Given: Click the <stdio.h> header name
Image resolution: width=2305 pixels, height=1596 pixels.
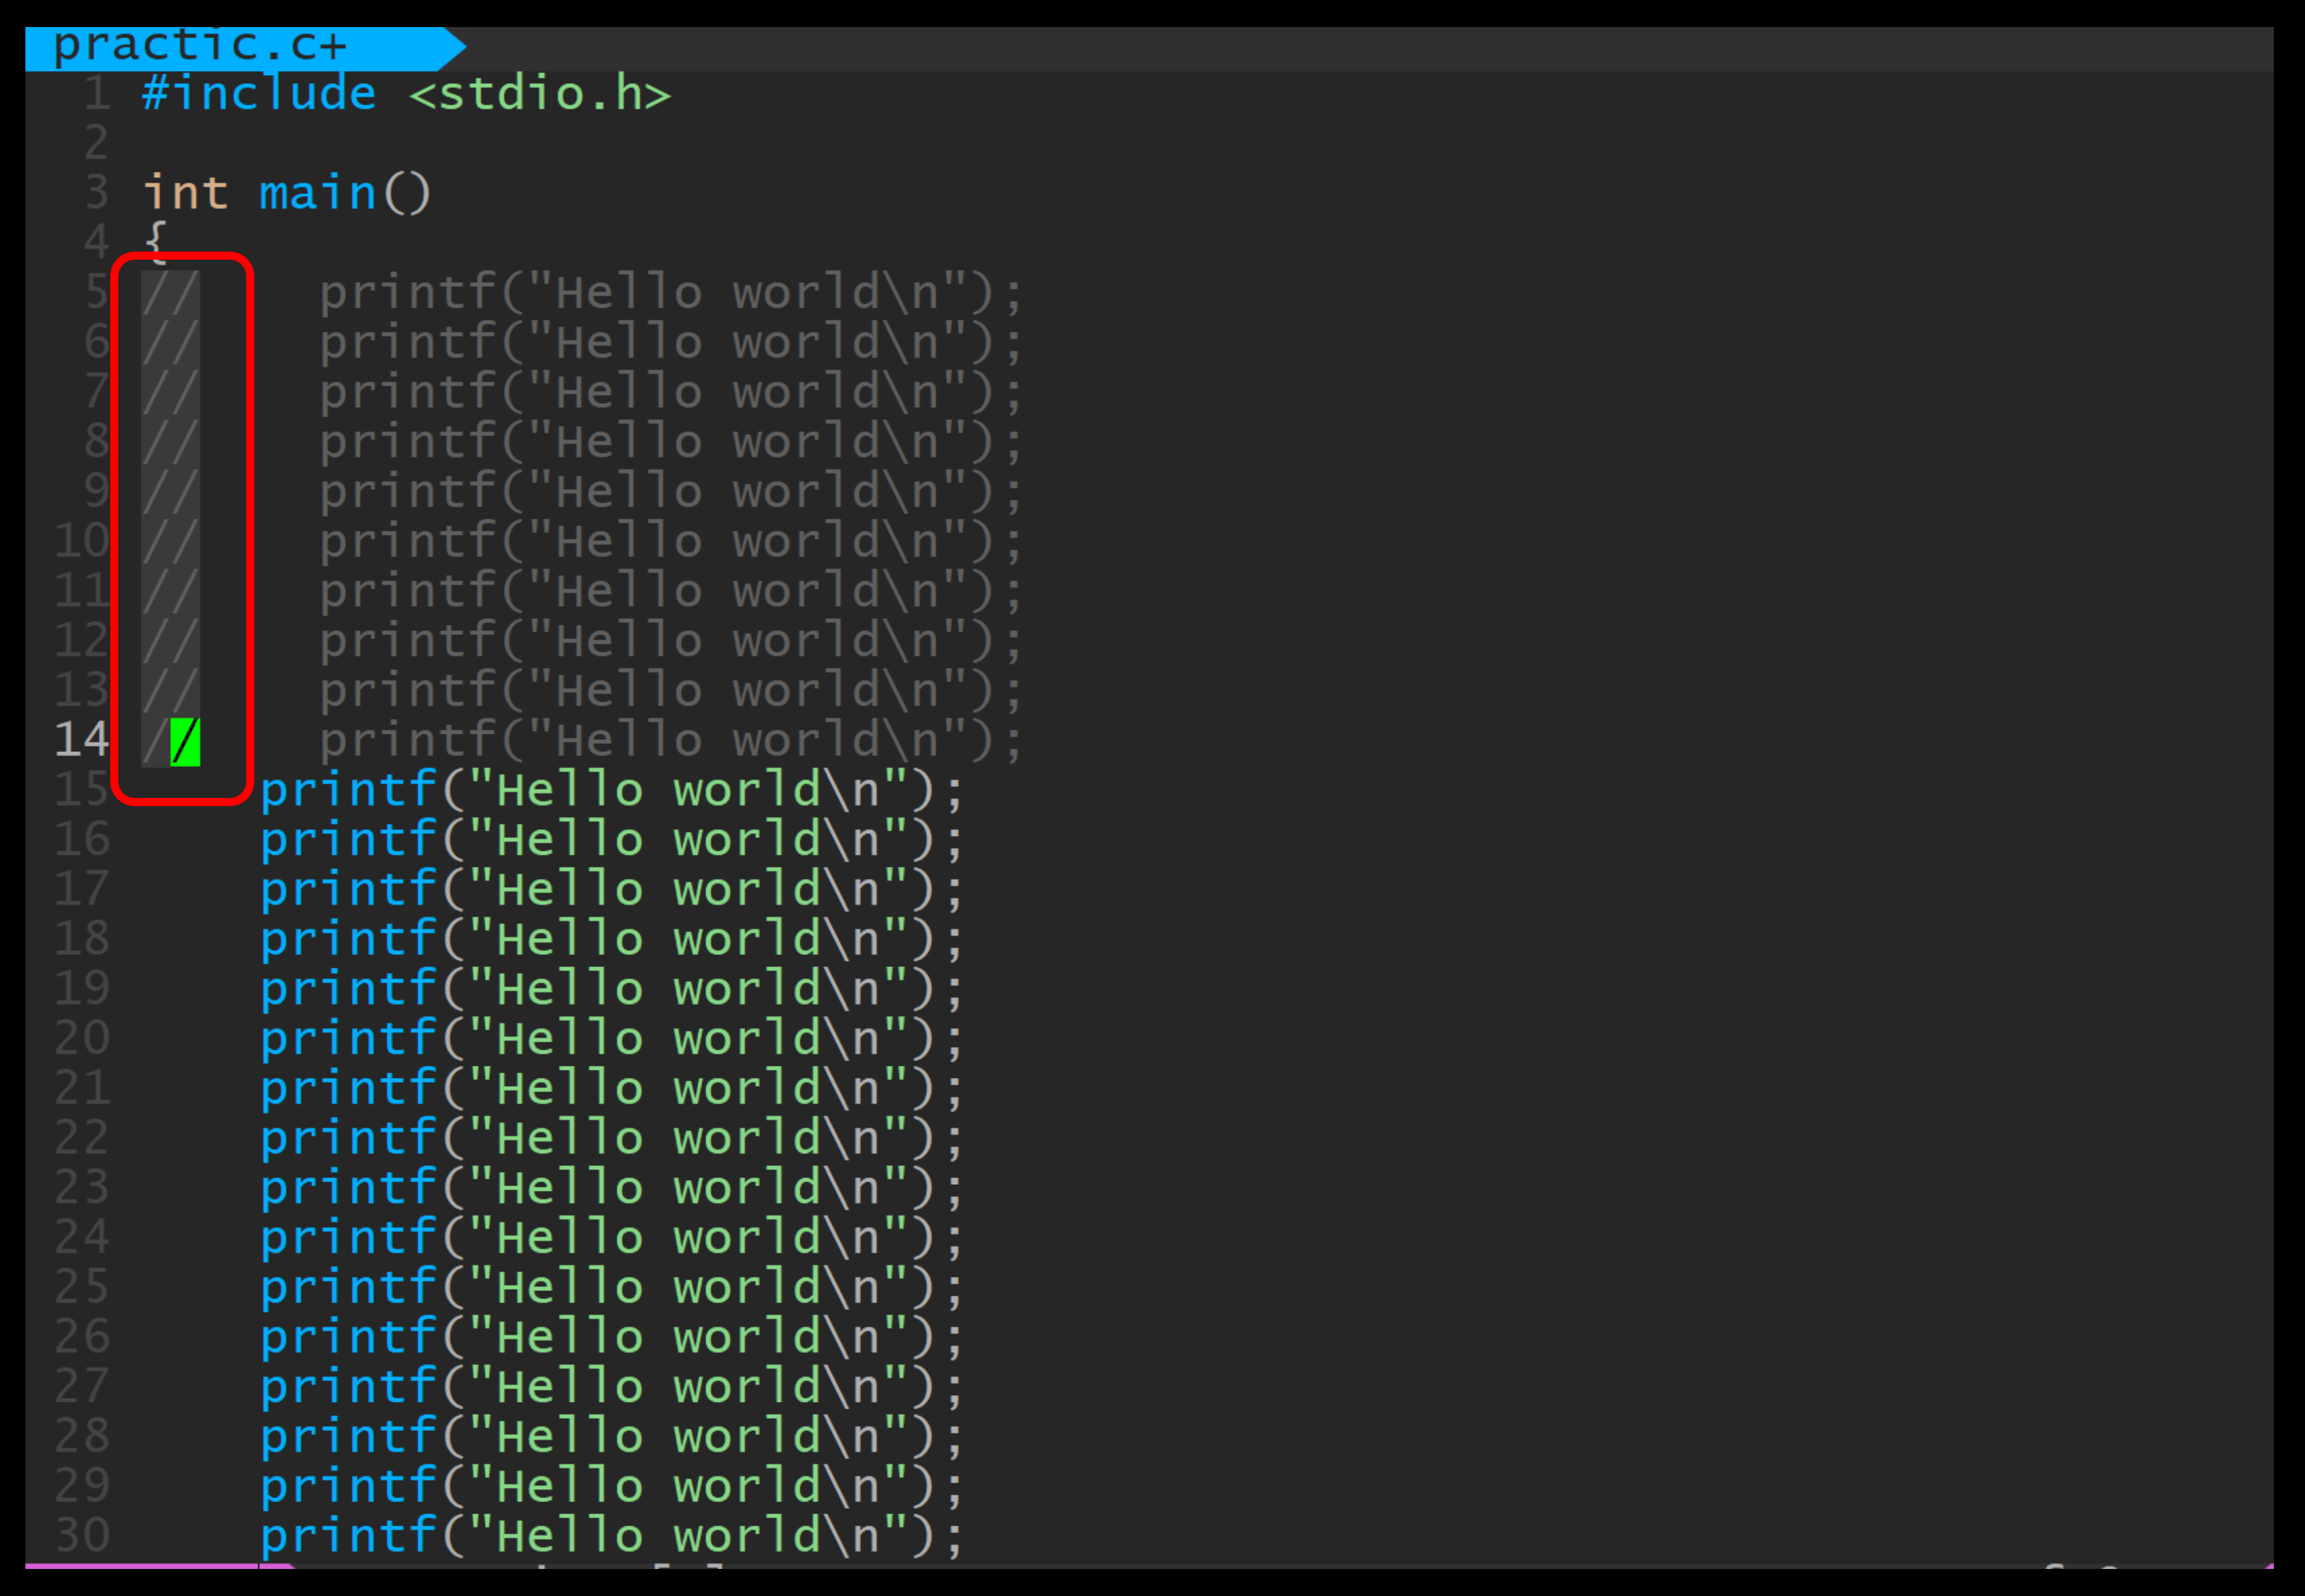Looking at the screenshot, I should (x=539, y=94).
